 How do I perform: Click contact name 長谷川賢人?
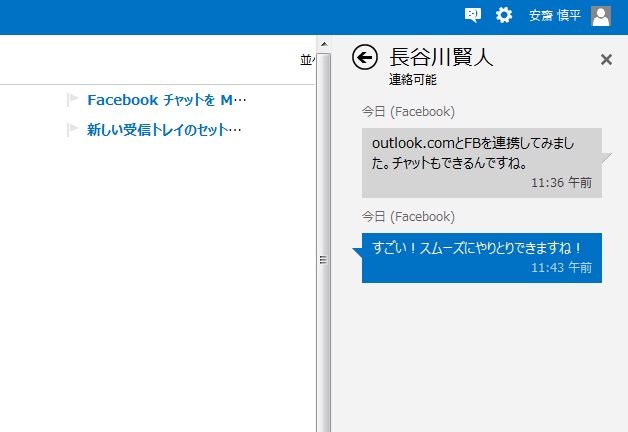click(440, 57)
